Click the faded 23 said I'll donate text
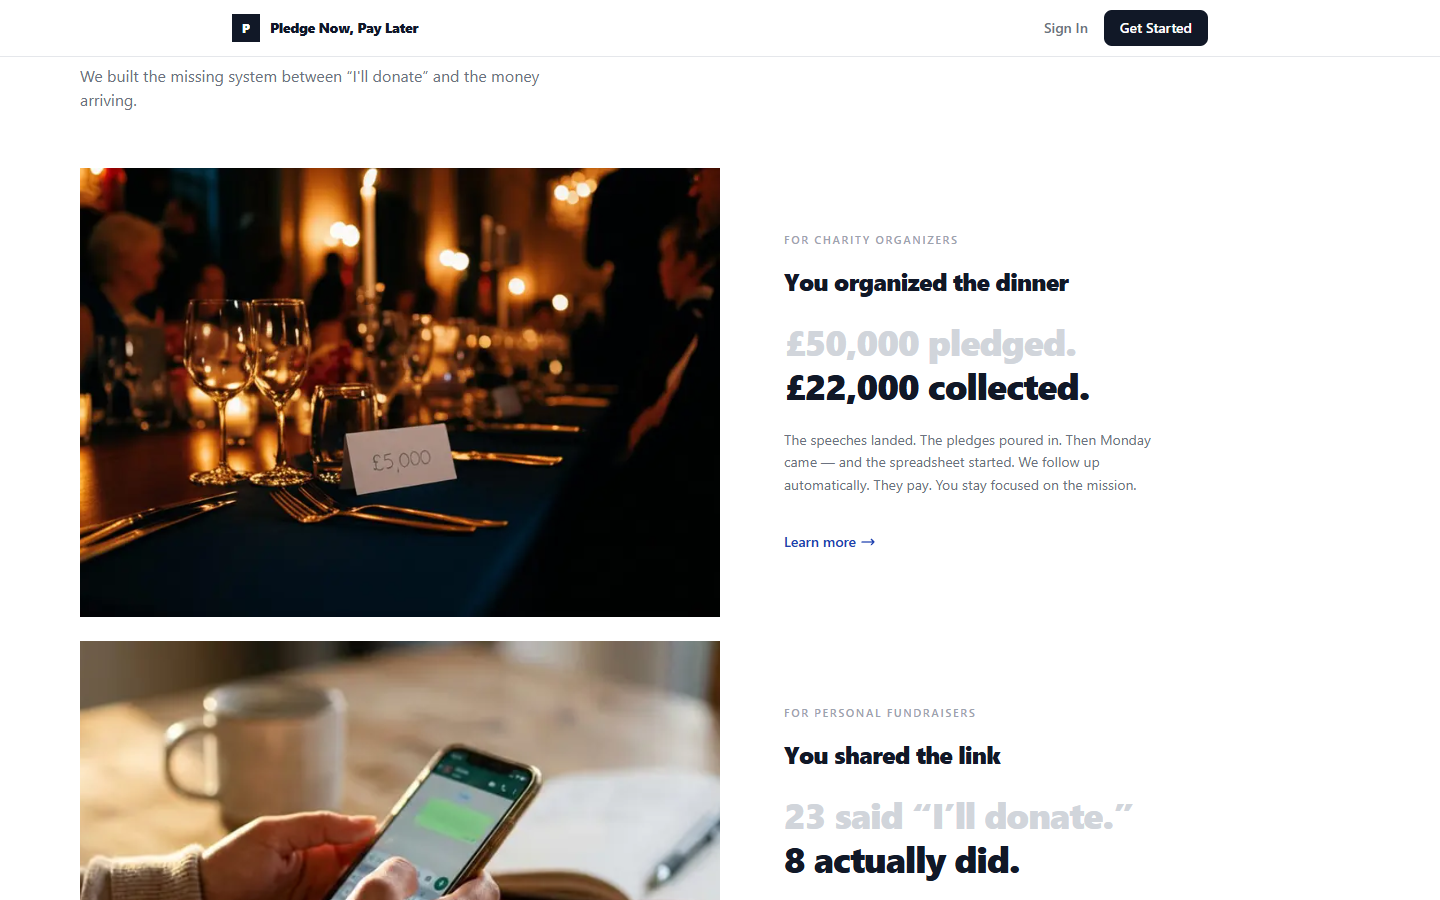This screenshot has height=900, width=1440. [958, 817]
